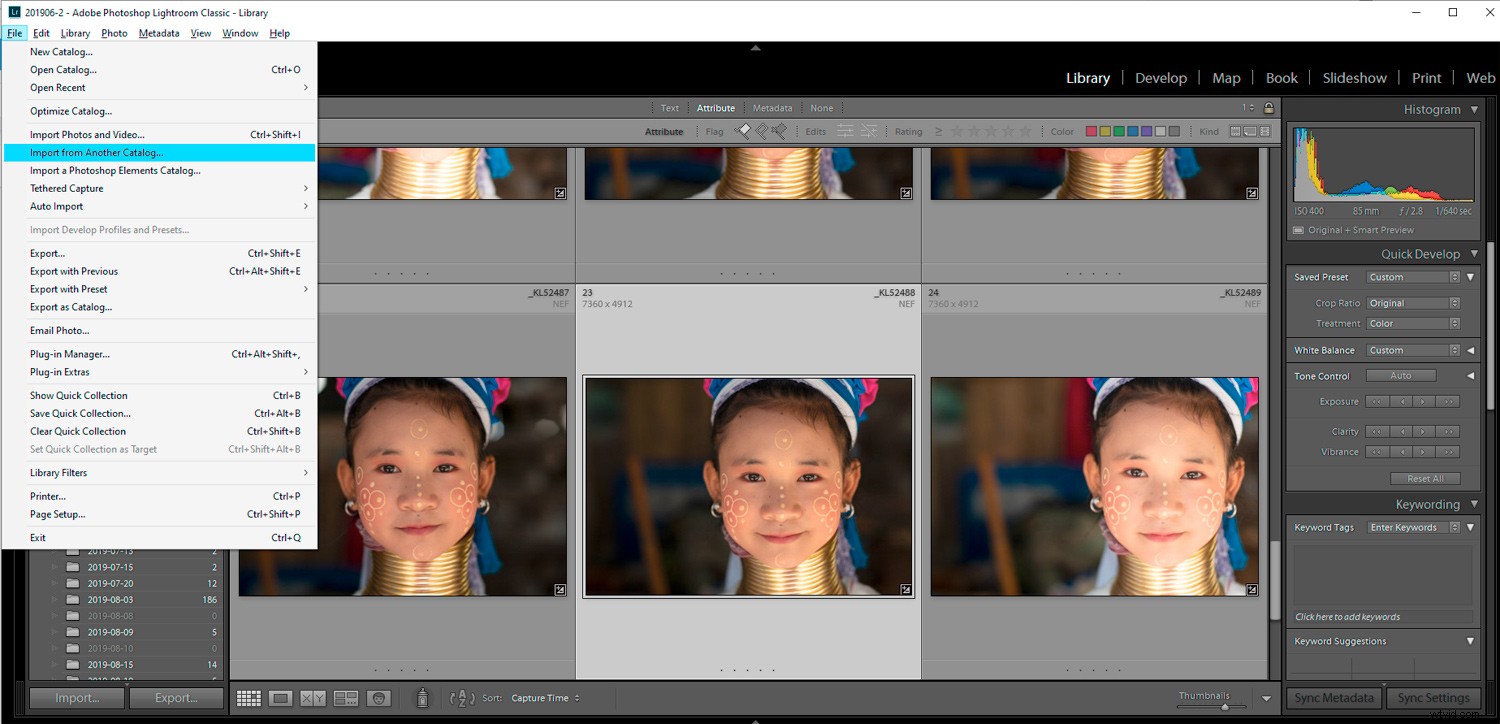Switch to Loupe view
The width and height of the screenshot is (1500, 724).
click(x=280, y=697)
